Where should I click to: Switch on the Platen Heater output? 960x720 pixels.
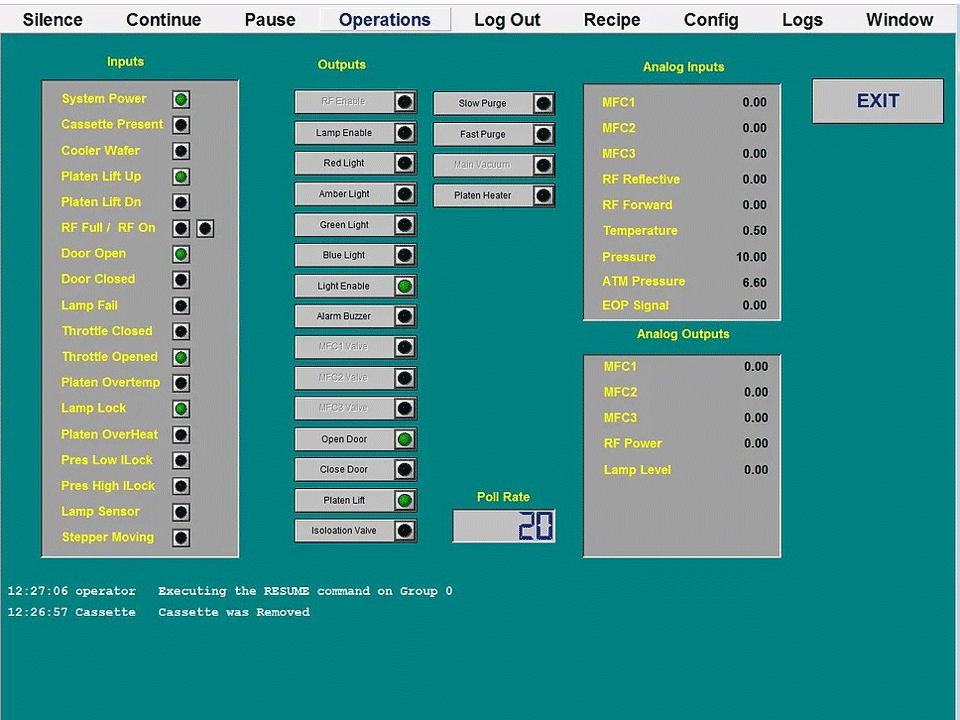click(x=493, y=196)
